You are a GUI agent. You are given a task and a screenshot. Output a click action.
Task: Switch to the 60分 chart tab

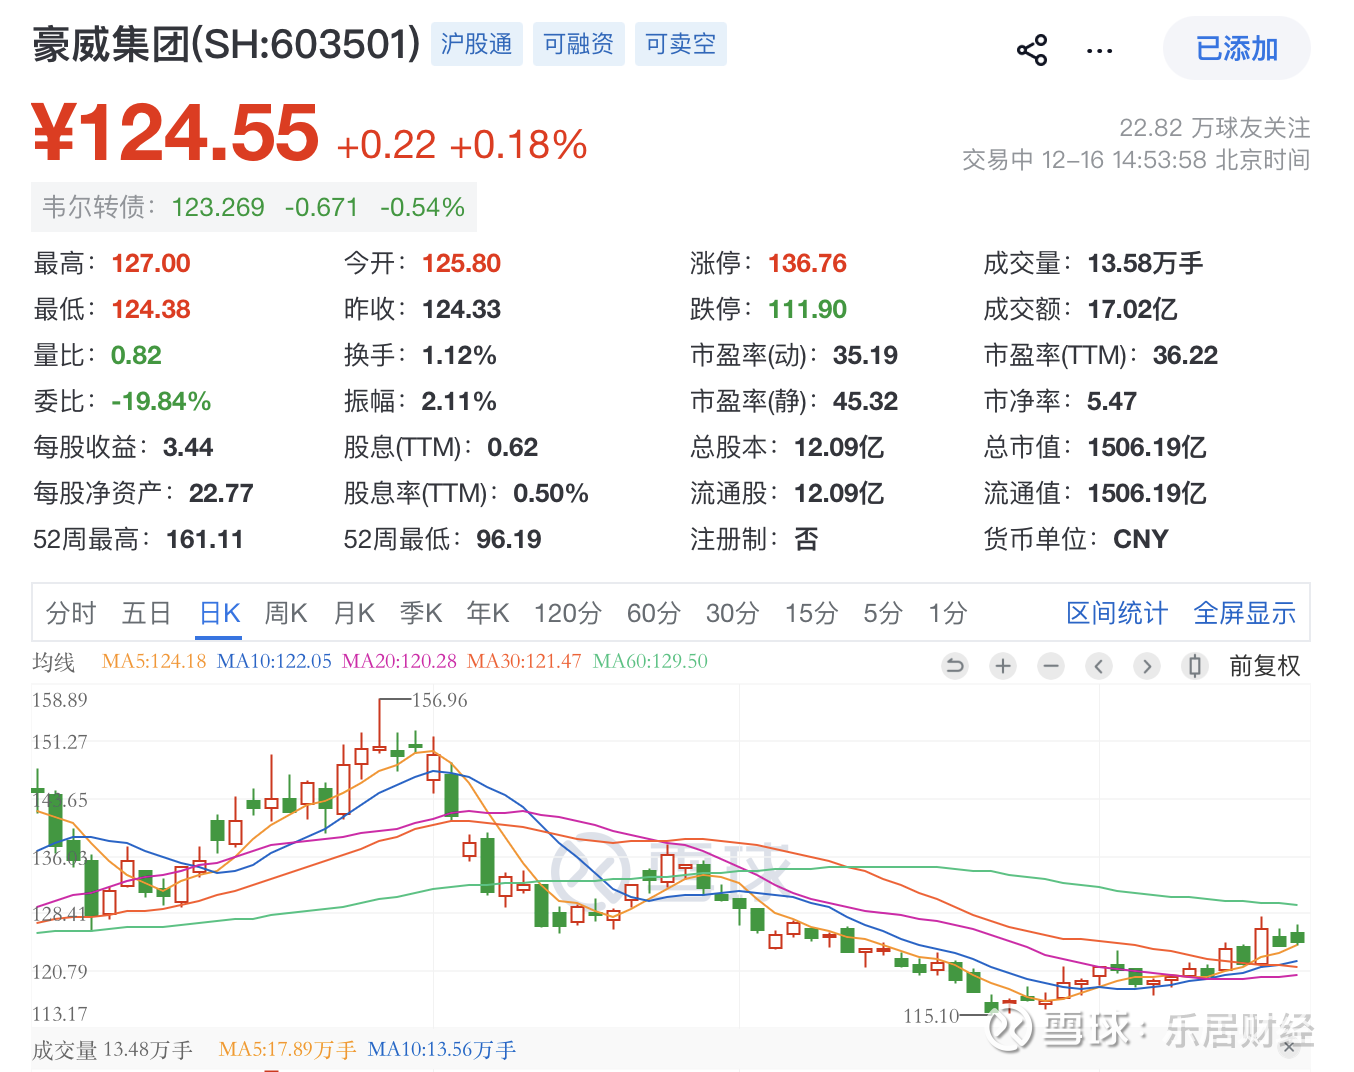[654, 613]
